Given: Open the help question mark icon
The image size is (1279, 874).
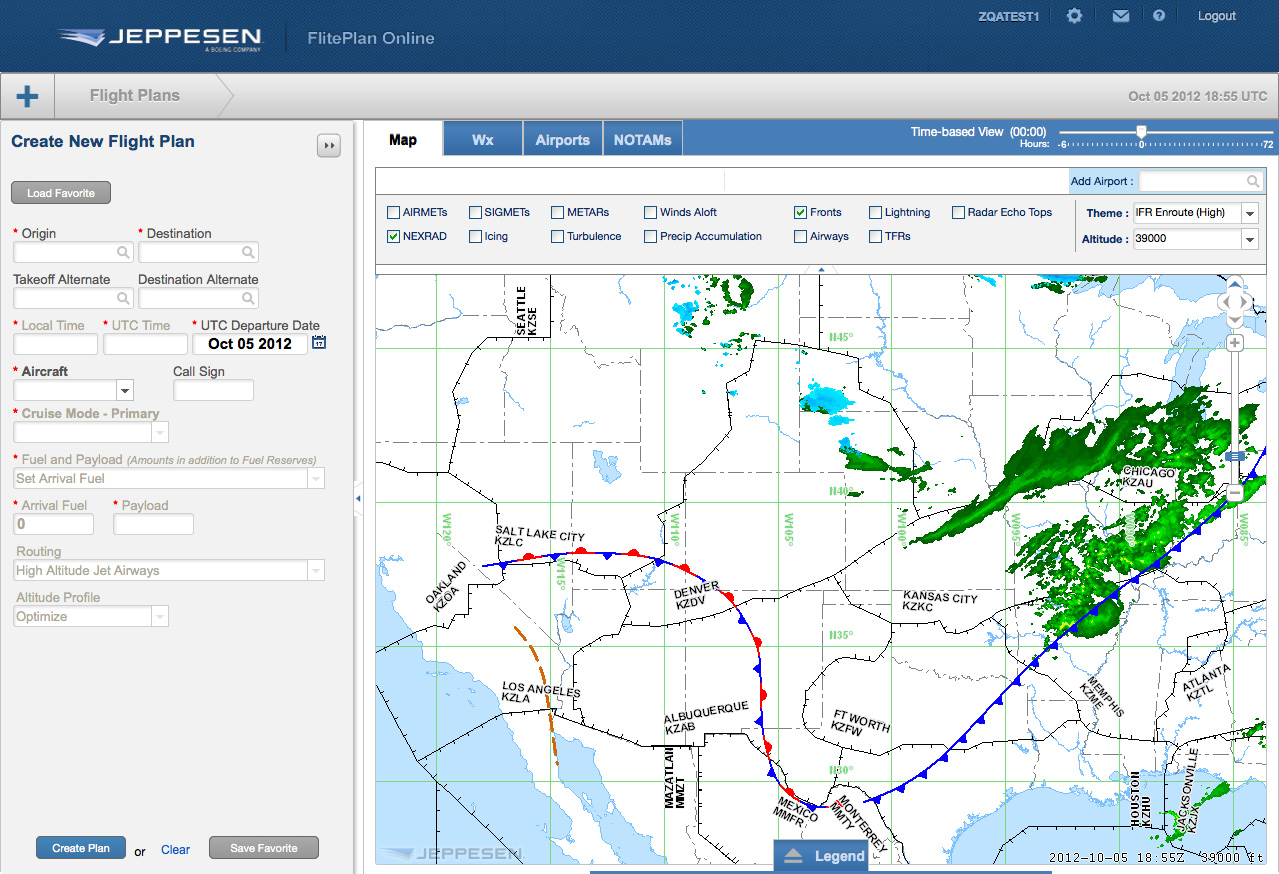Looking at the screenshot, I should [1159, 15].
